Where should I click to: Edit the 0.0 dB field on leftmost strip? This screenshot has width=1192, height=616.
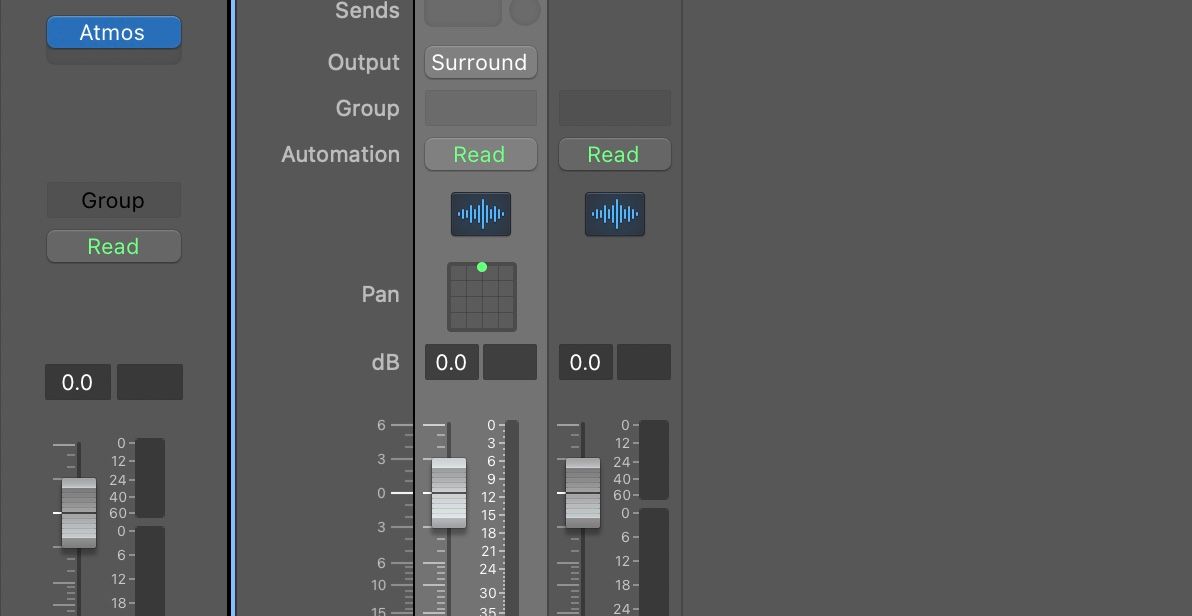(77, 381)
